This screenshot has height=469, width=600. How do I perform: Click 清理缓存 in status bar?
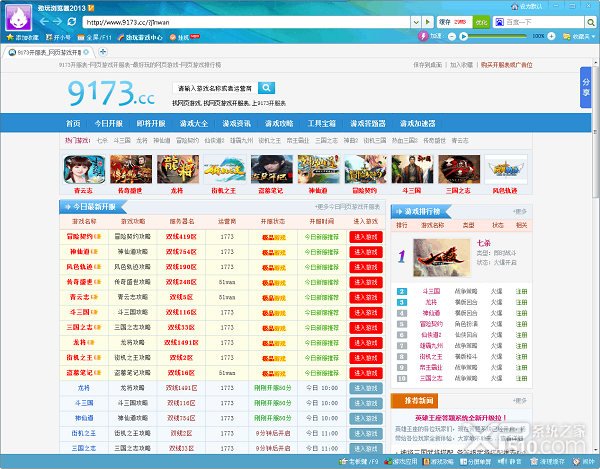click(547, 462)
